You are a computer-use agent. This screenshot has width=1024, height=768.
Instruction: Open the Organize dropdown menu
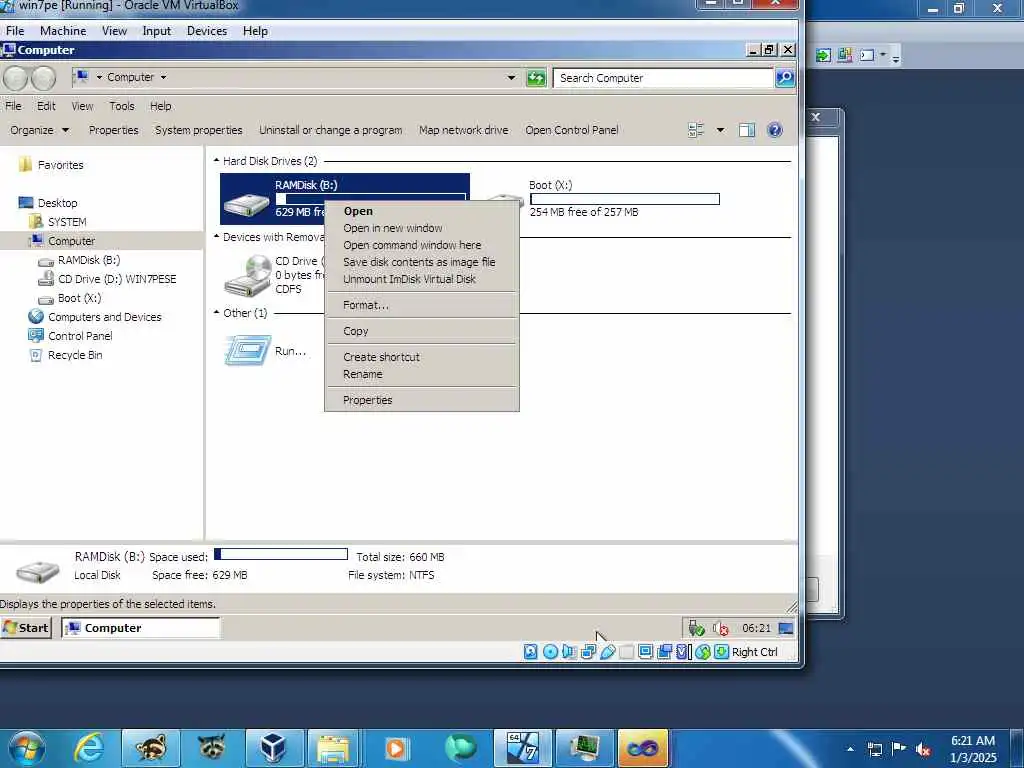(39, 130)
